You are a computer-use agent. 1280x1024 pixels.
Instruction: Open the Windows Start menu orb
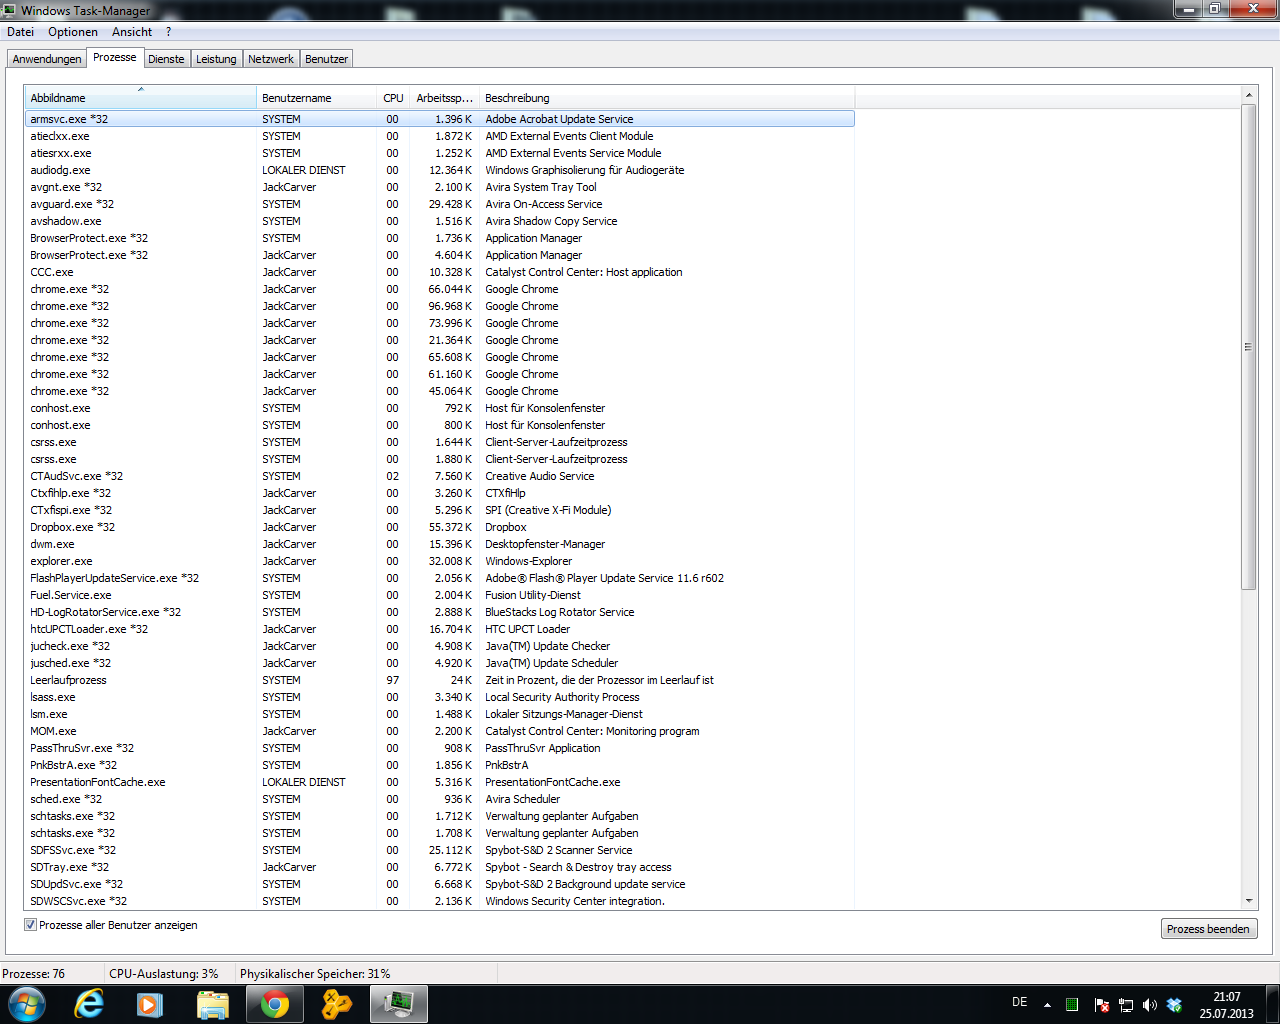point(27,1004)
